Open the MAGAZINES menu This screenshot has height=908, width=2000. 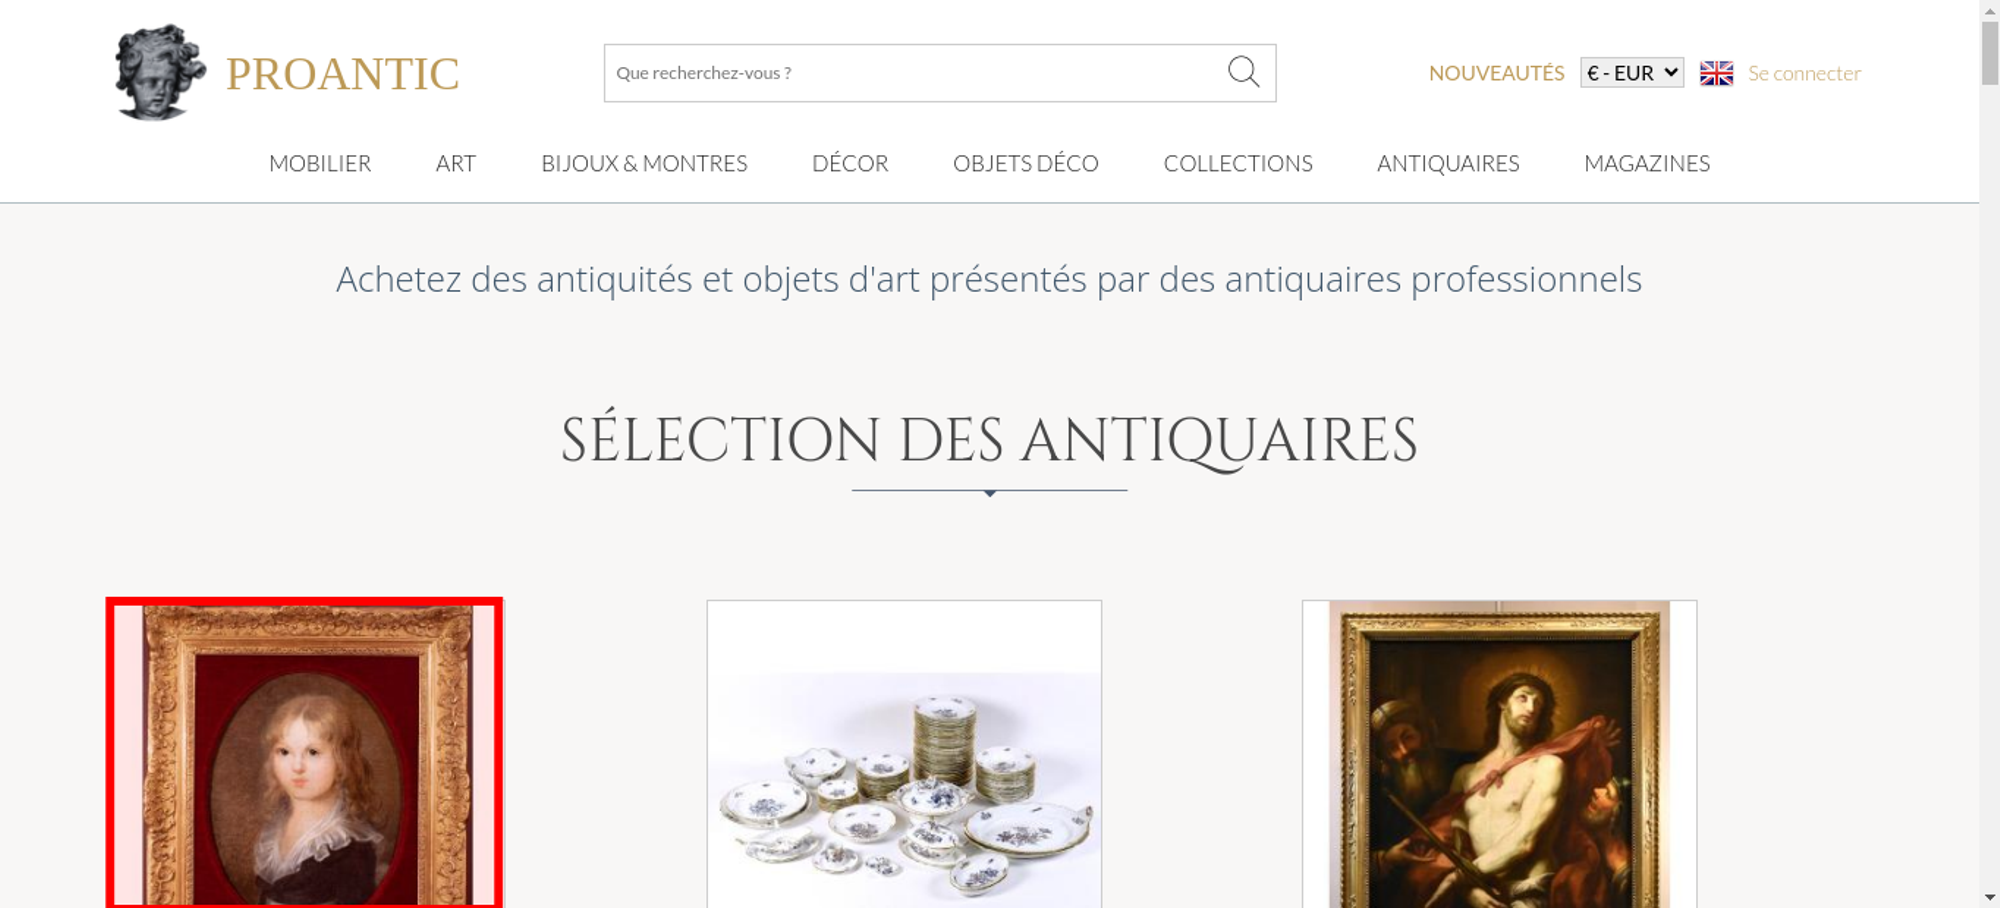(x=1647, y=163)
